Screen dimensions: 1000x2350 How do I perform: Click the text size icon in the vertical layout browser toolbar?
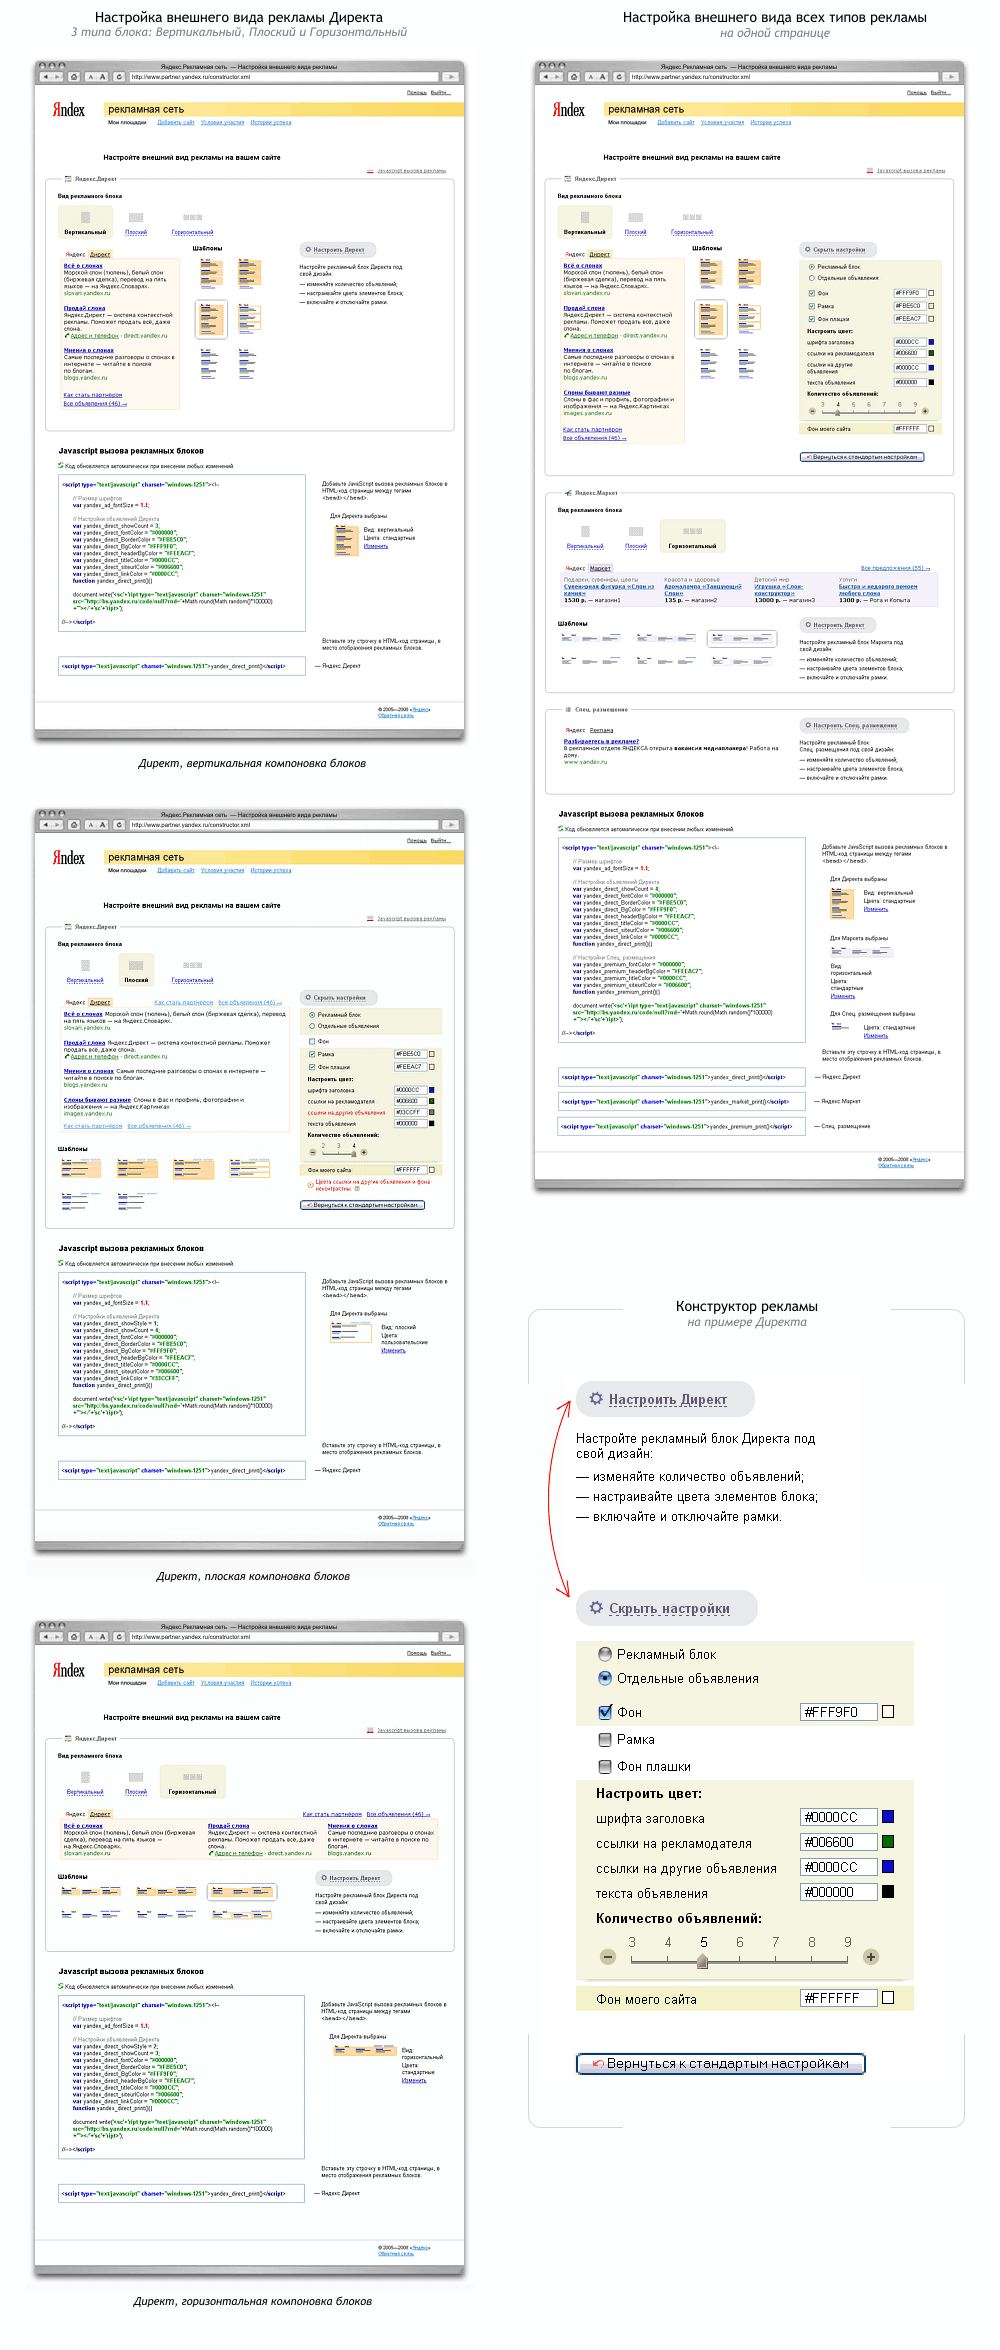tap(97, 77)
